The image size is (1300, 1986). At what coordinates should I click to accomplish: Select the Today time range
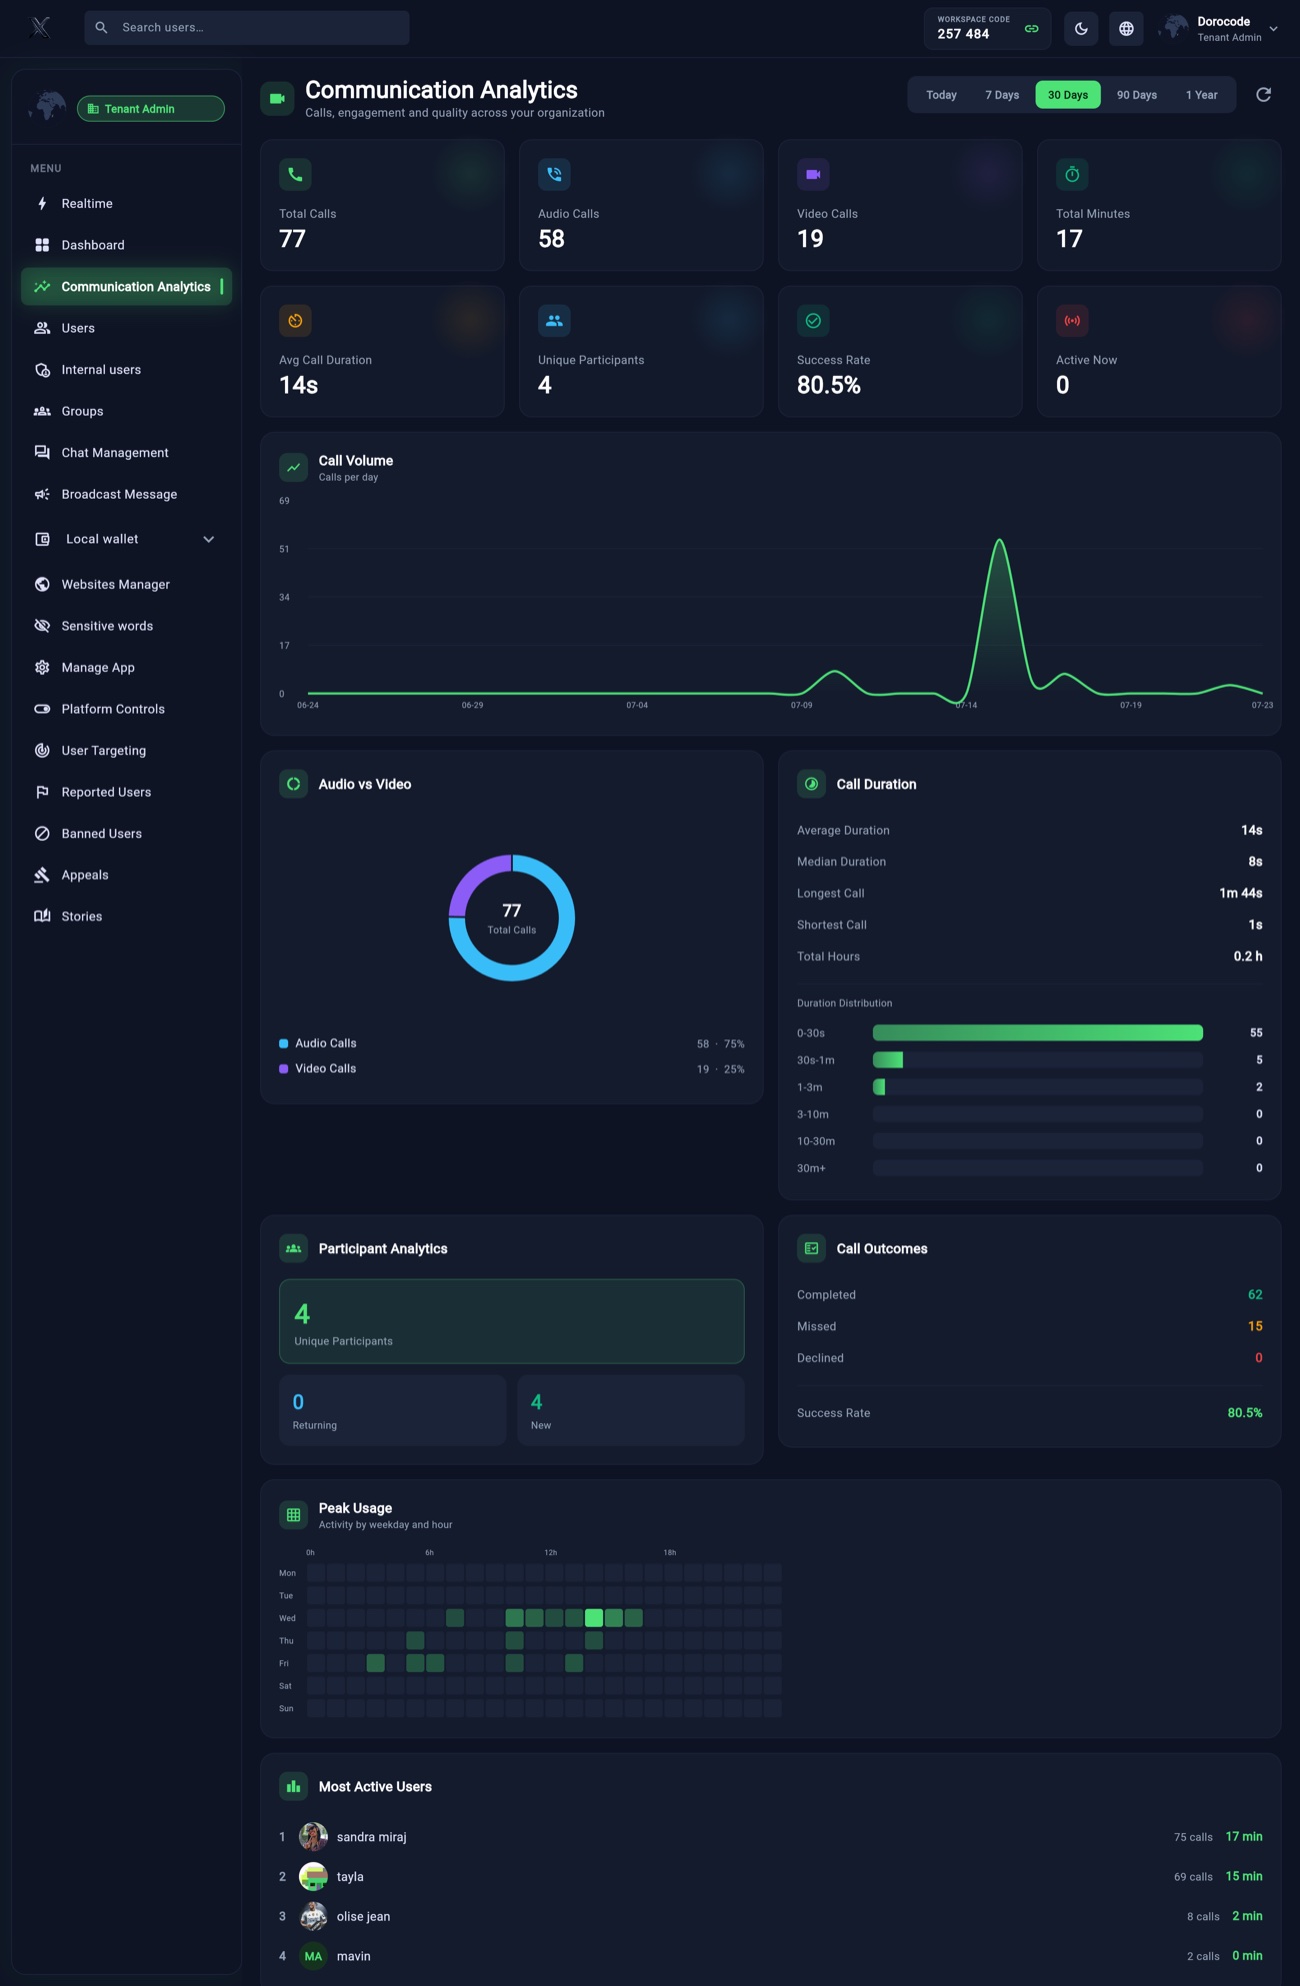click(941, 95)
